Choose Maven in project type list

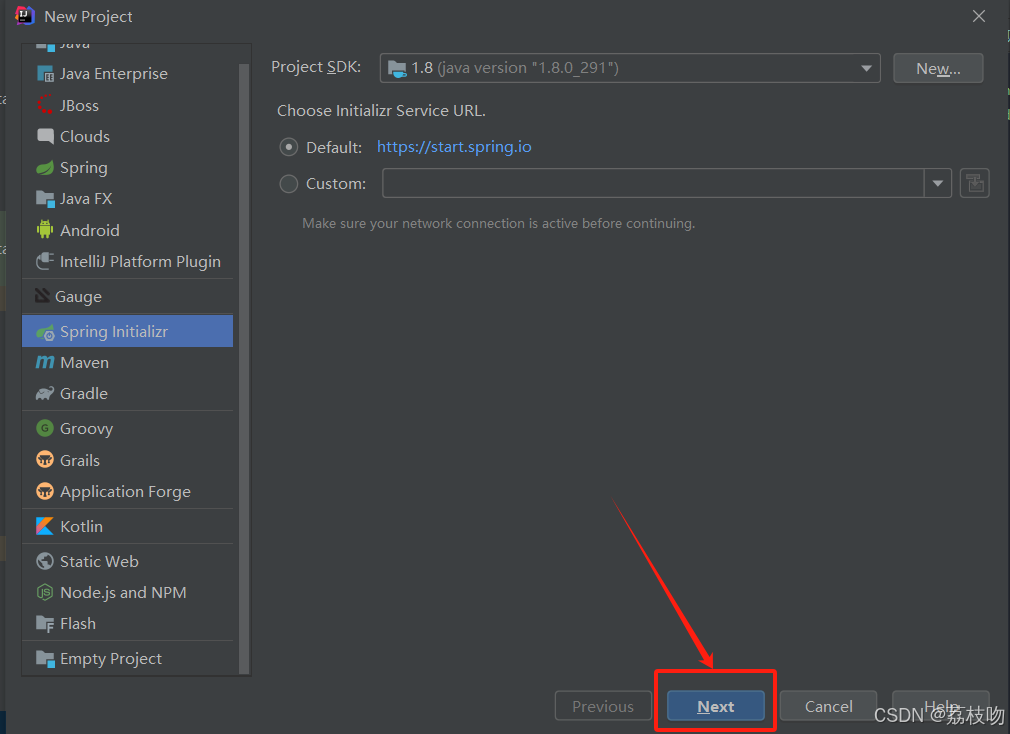click(x=128, y=362)
